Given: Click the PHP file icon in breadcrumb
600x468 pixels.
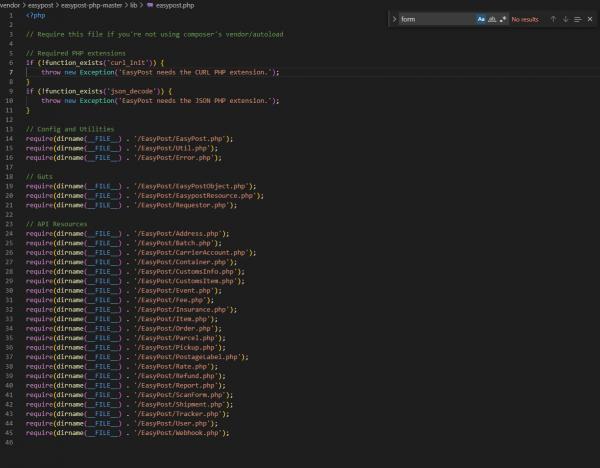Looking at the screenshot, I should pyautogui.click(x=150, y=5).
